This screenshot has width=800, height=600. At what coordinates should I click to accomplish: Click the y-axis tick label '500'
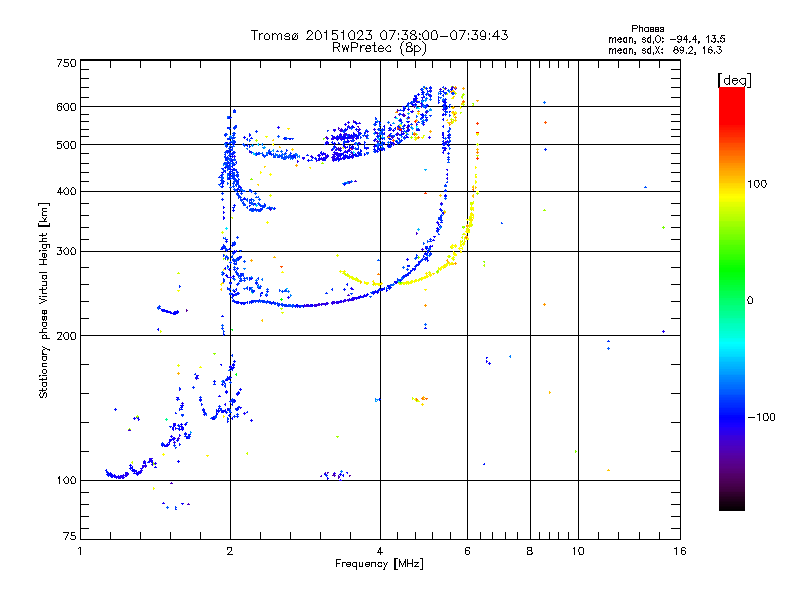tap(67, 145)
